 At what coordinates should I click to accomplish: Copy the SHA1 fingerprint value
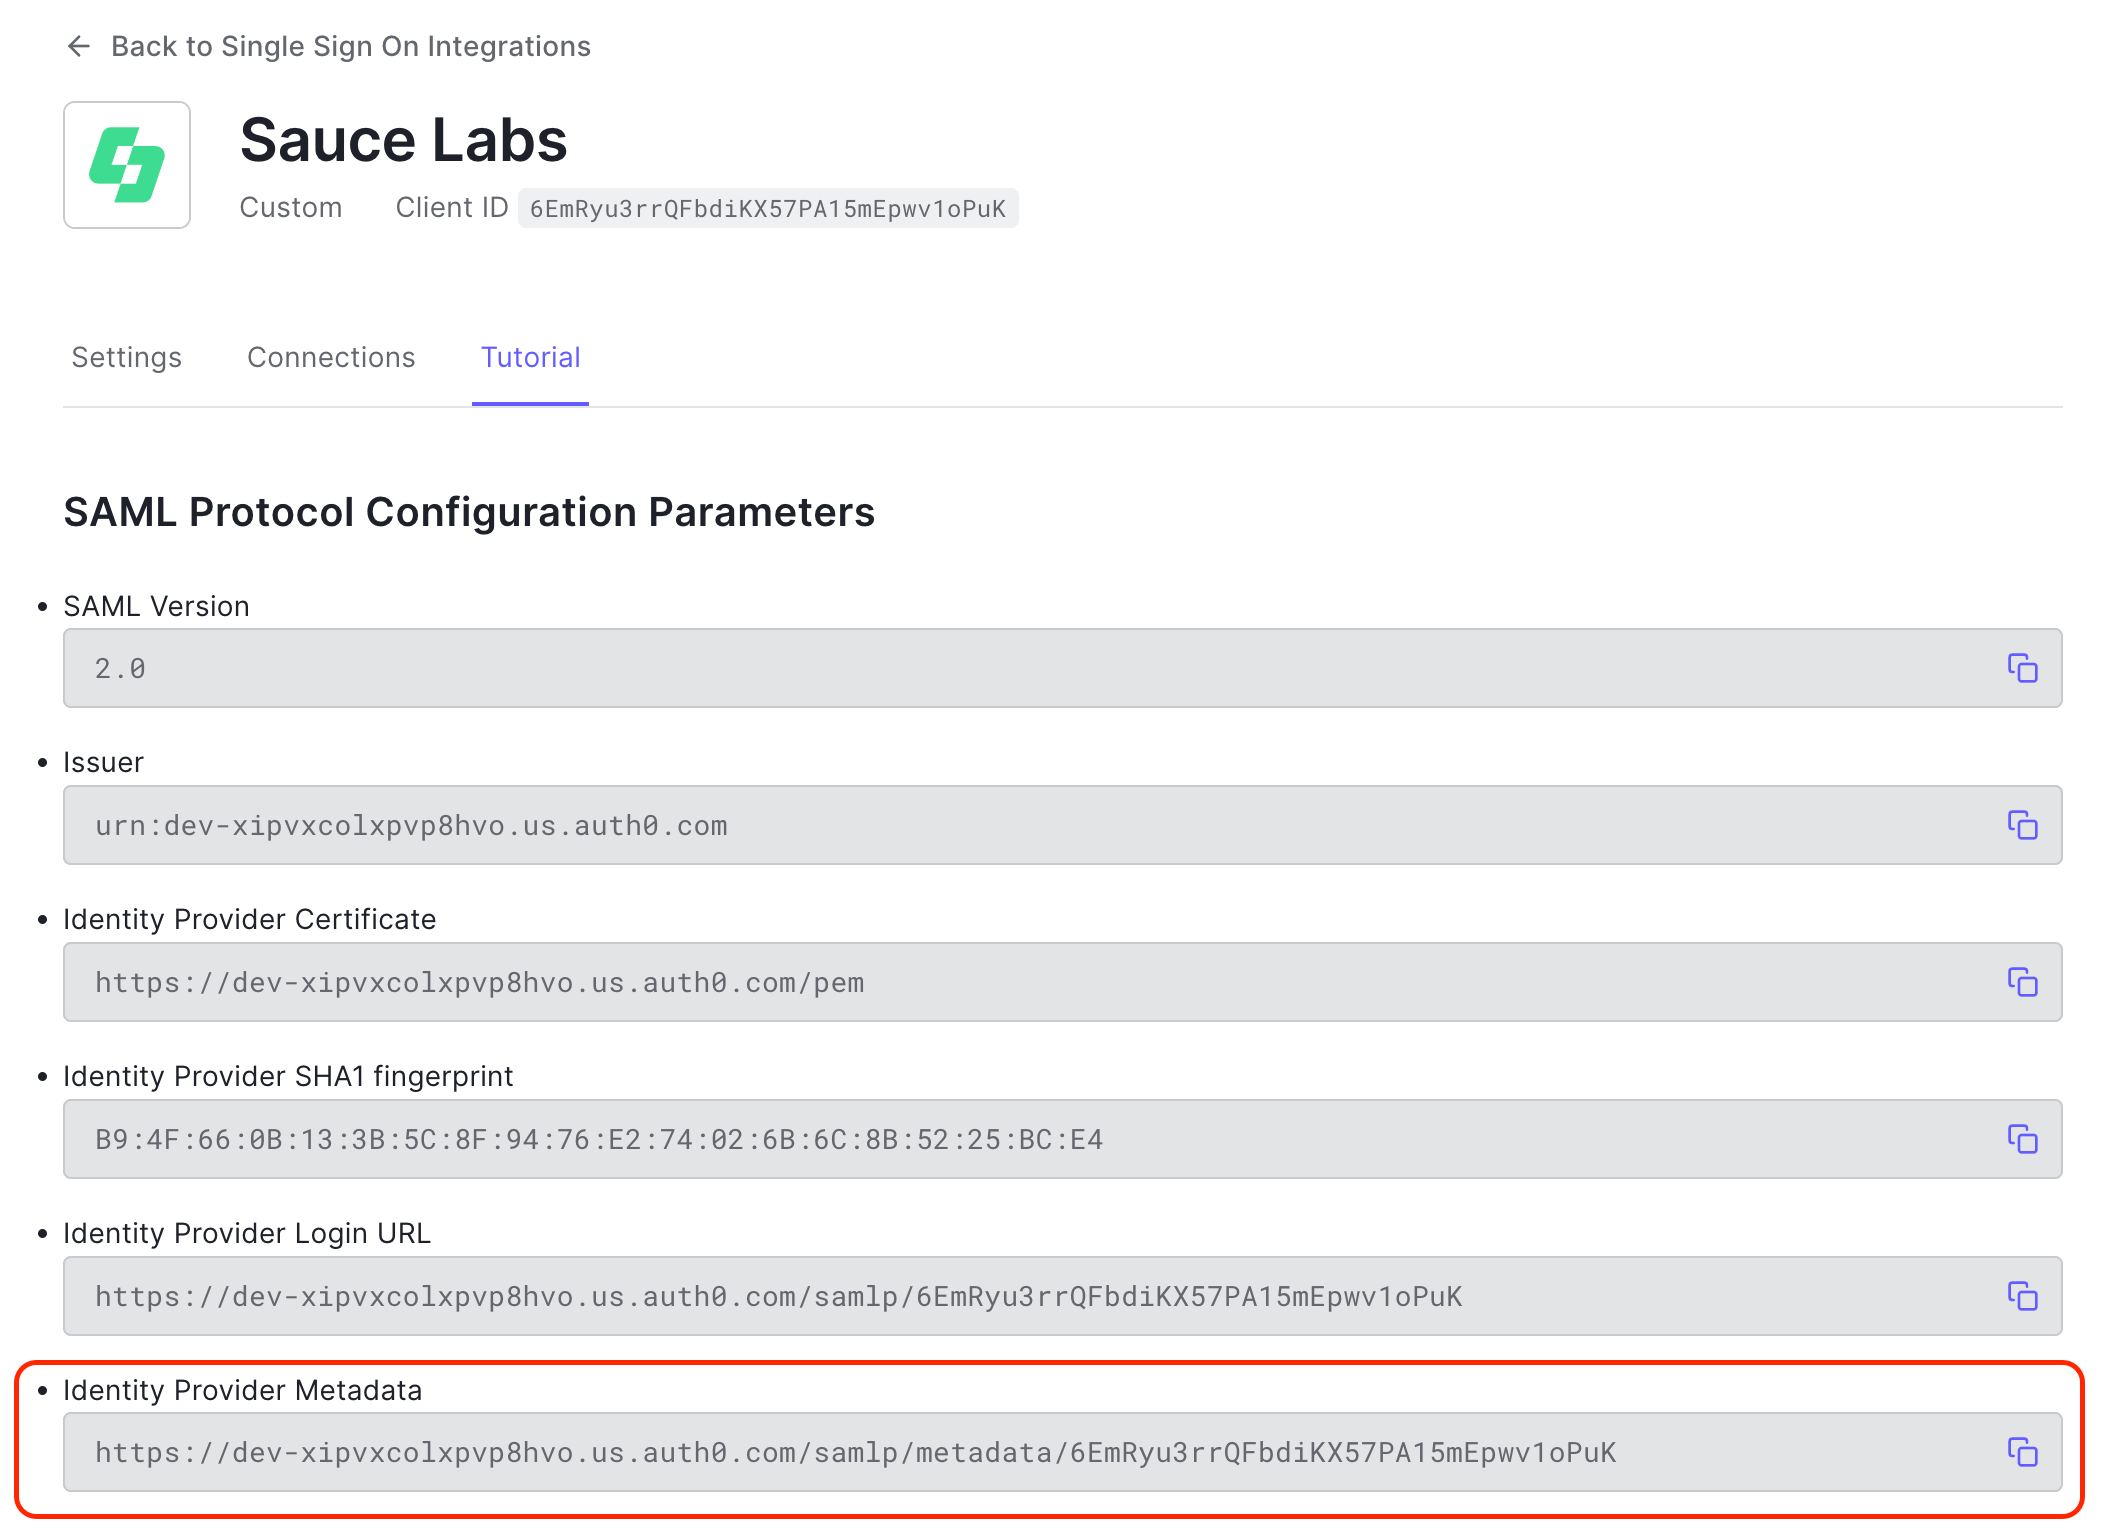[2022, 1139]
